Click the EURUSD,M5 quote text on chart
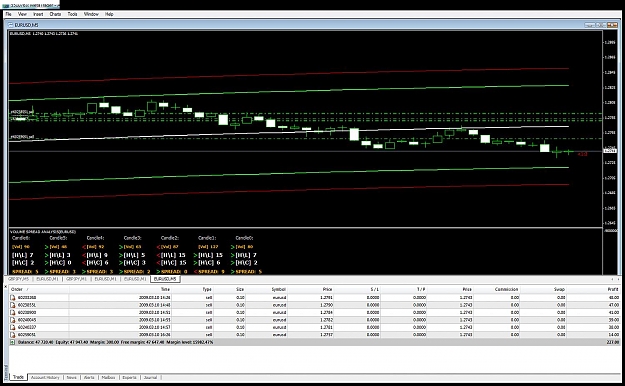The width and height of the screenshot is (625, 386). coord(44,33)
